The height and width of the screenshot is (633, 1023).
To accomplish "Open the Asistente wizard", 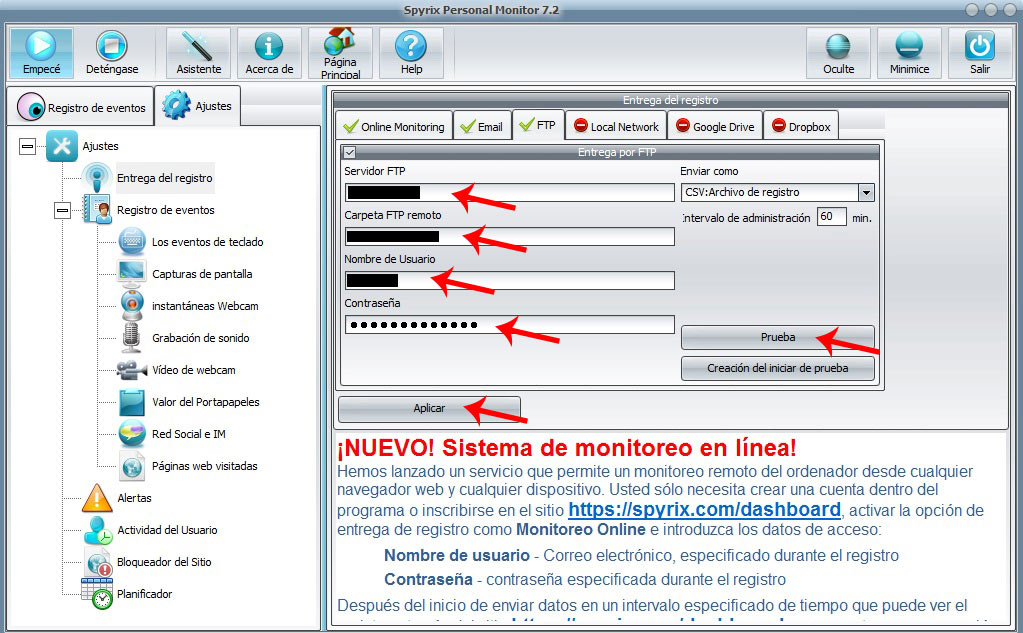I will coord(198,53).
